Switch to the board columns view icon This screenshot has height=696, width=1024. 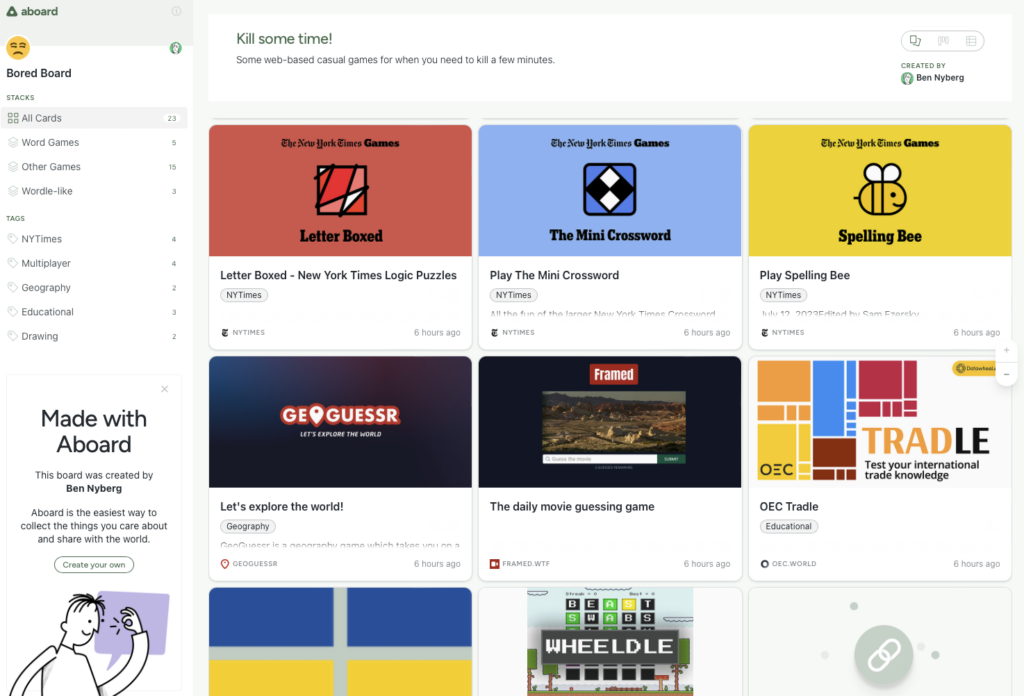tap(943, 40)
